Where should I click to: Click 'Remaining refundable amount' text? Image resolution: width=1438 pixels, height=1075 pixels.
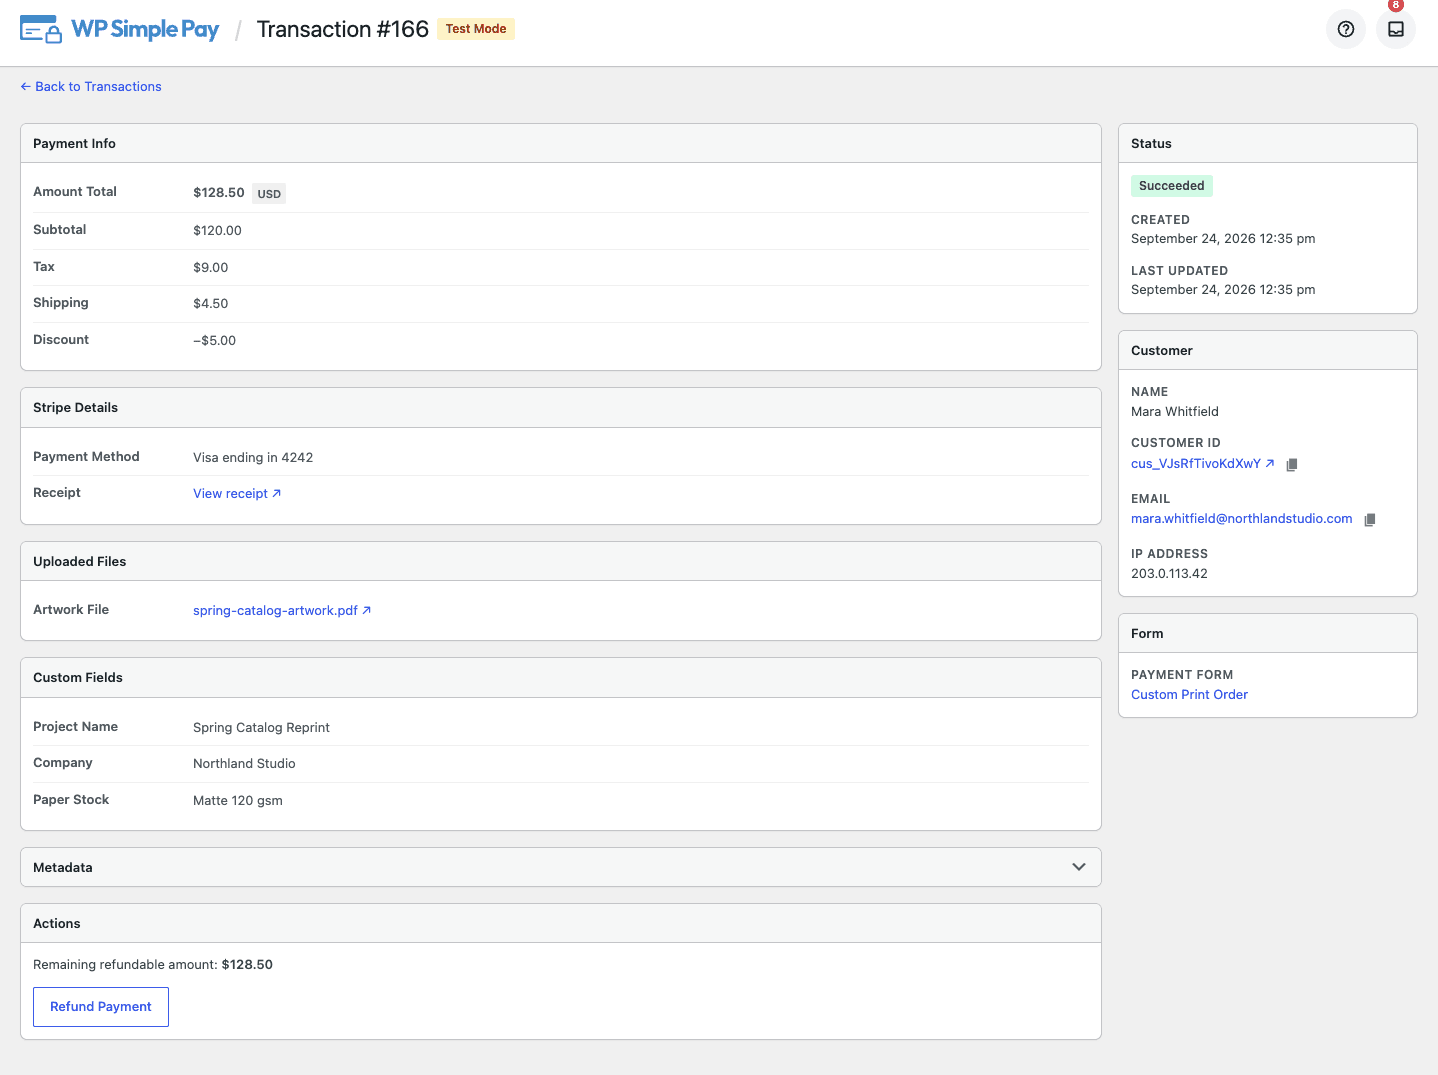pos(125,965)
